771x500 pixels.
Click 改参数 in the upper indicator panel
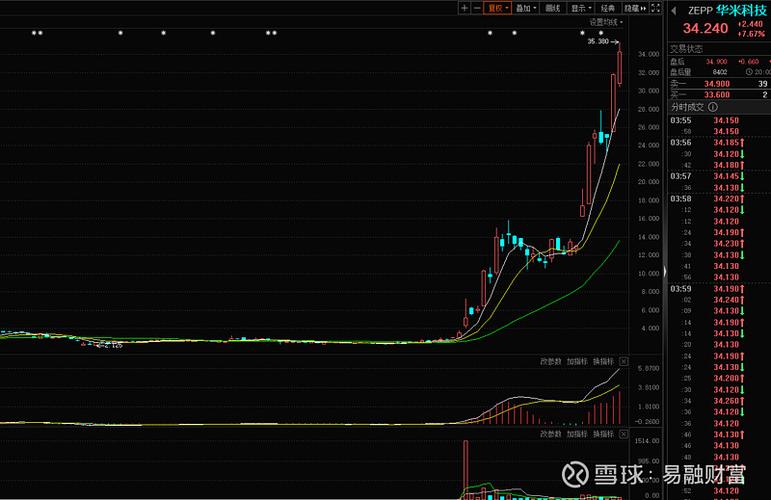pos(551,361)
